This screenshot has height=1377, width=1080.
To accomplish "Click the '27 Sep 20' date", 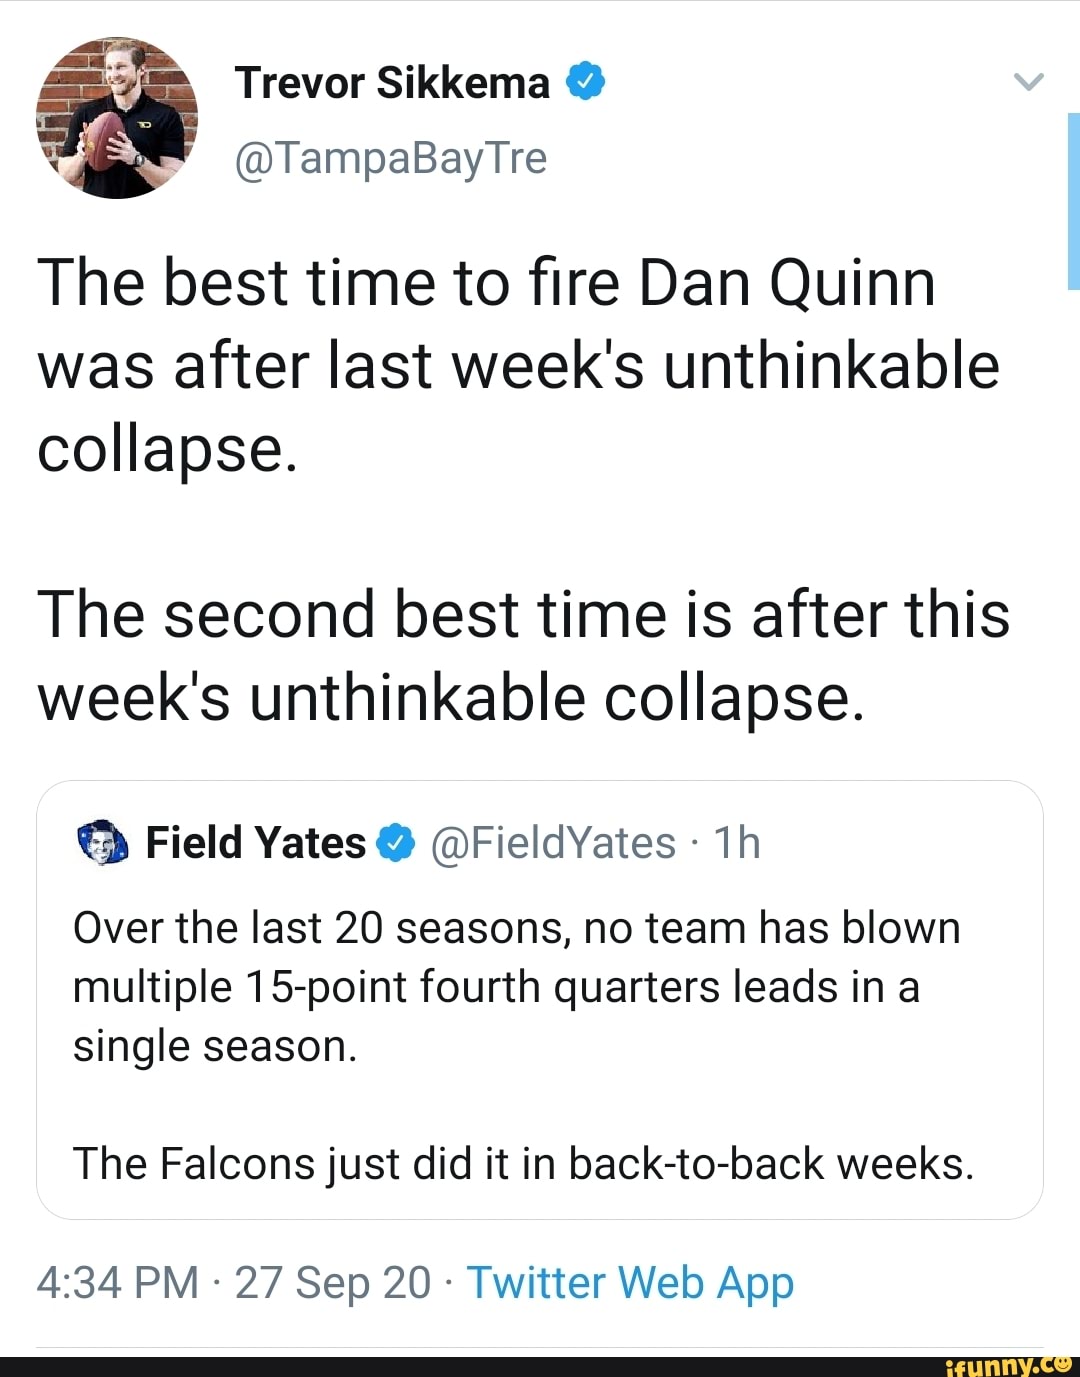I will click(x=333, y=1282).
